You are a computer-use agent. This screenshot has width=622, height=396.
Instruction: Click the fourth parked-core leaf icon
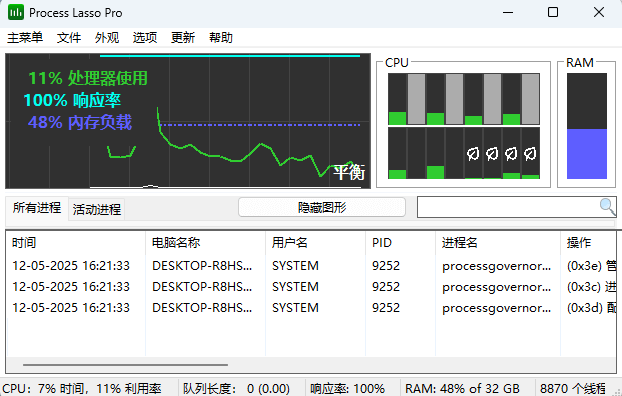click(x=530, y=154)
